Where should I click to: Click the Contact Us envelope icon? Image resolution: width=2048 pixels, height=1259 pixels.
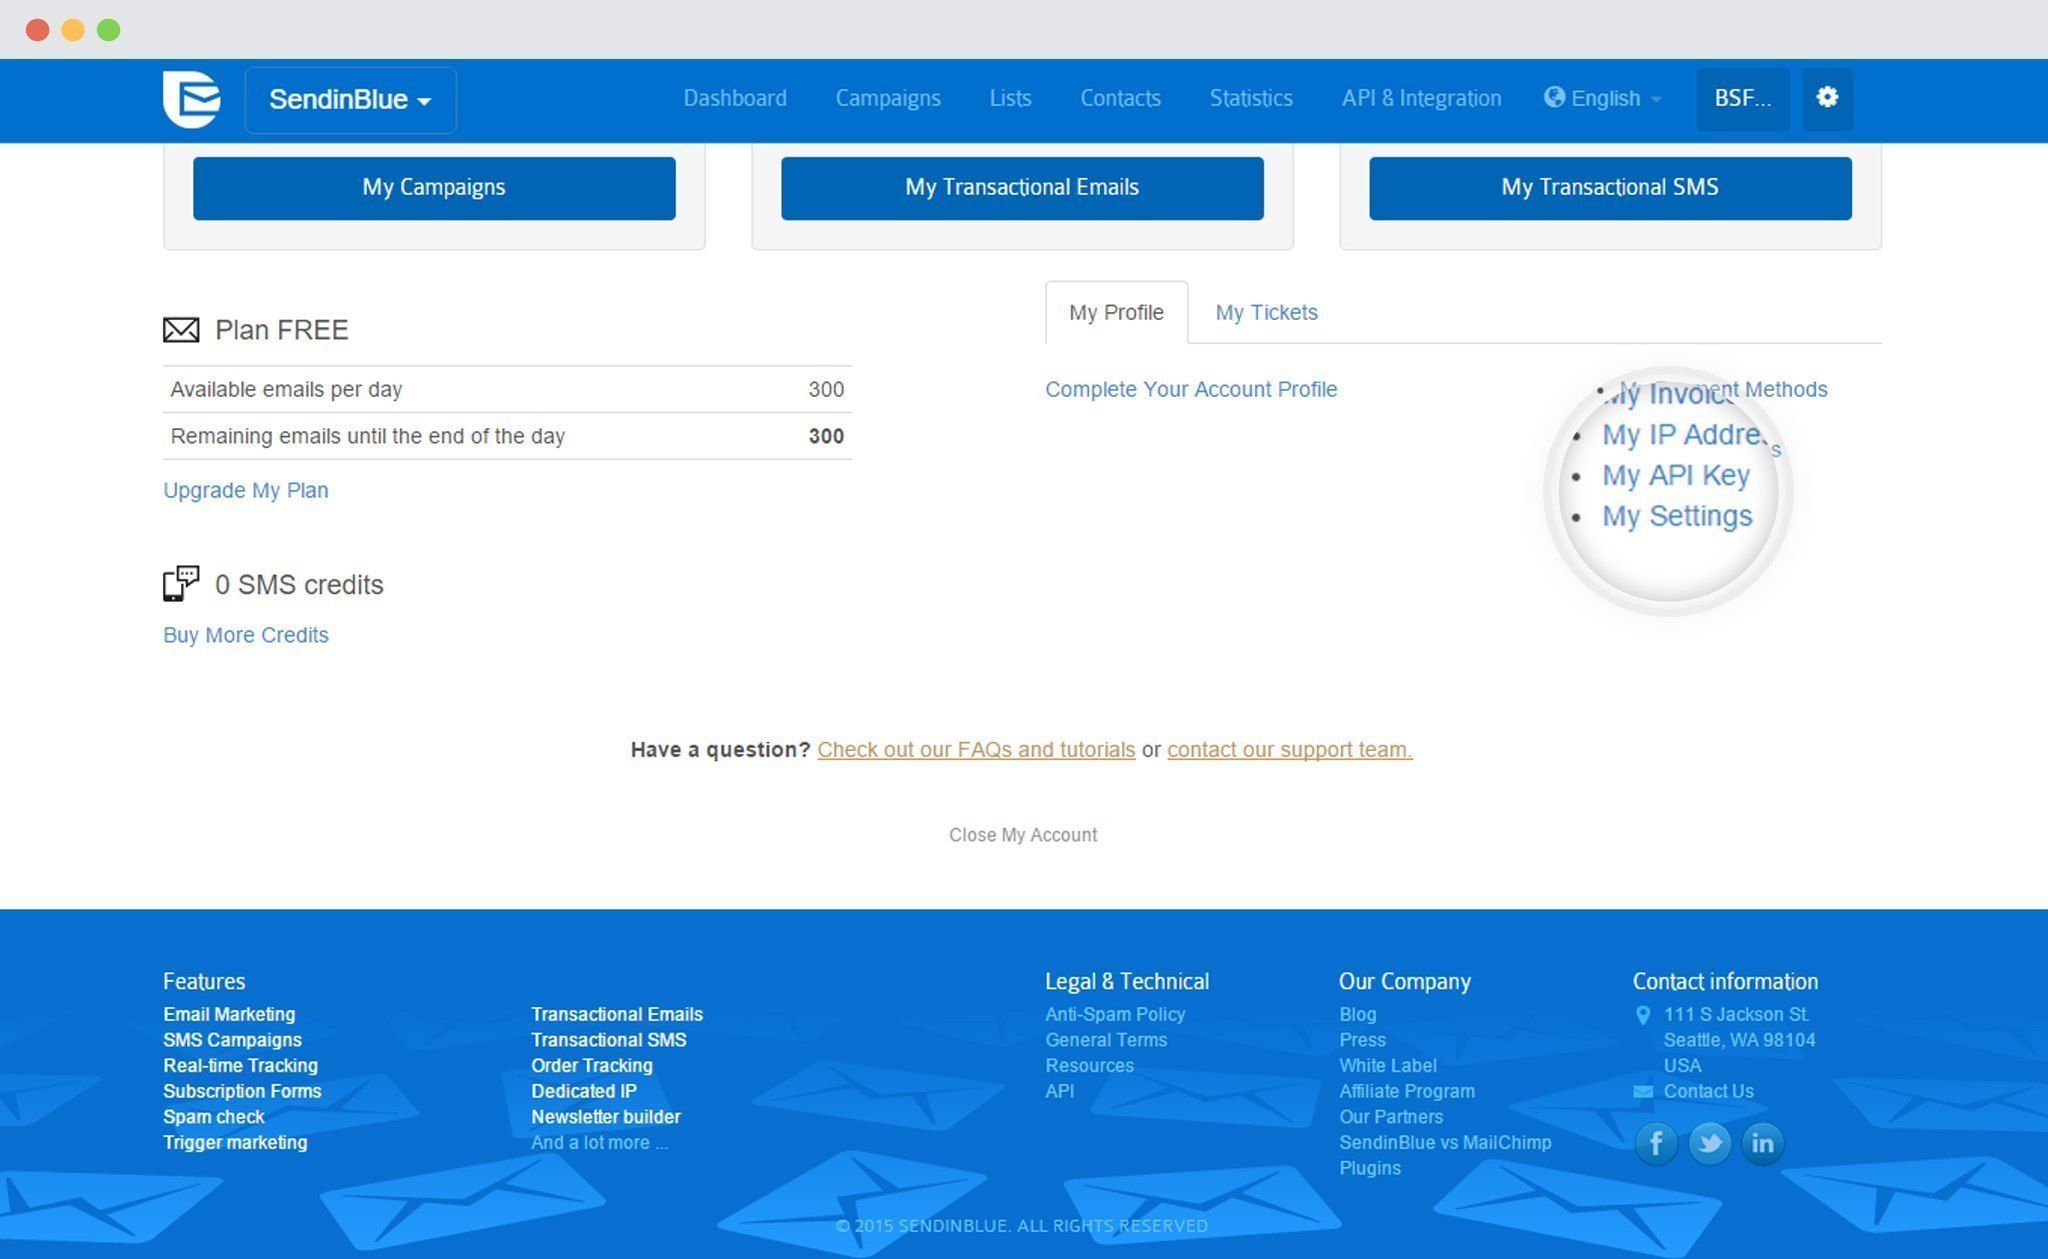tap(1642, 1092)
